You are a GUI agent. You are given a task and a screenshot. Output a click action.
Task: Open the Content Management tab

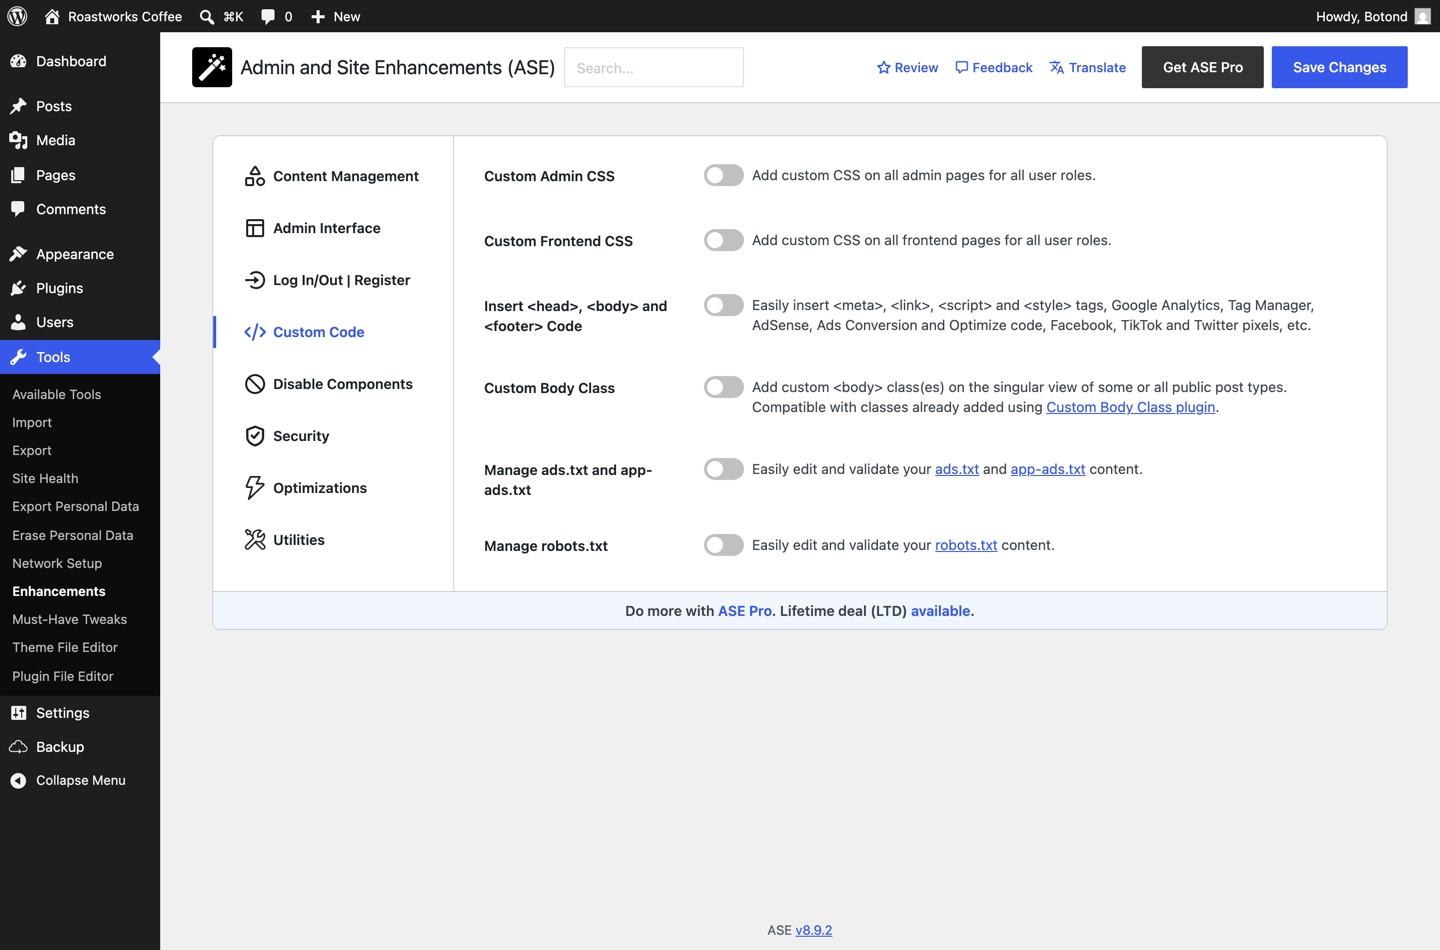[x=333, y=176]
